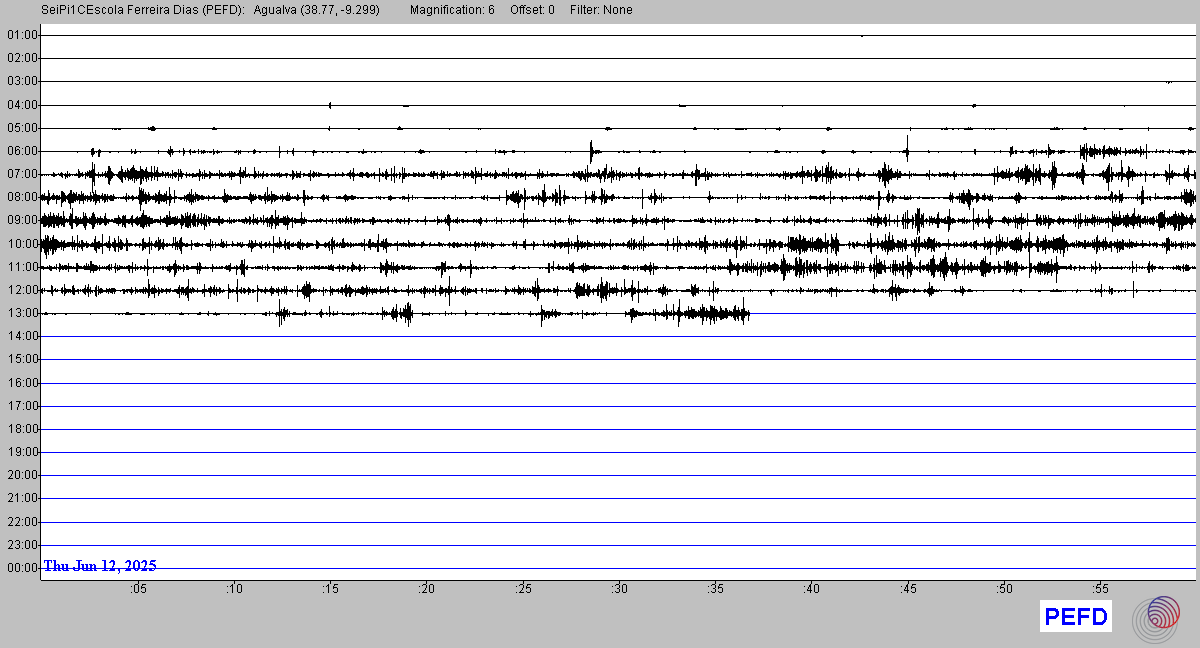Click the ':40' minute axis label

812,589
